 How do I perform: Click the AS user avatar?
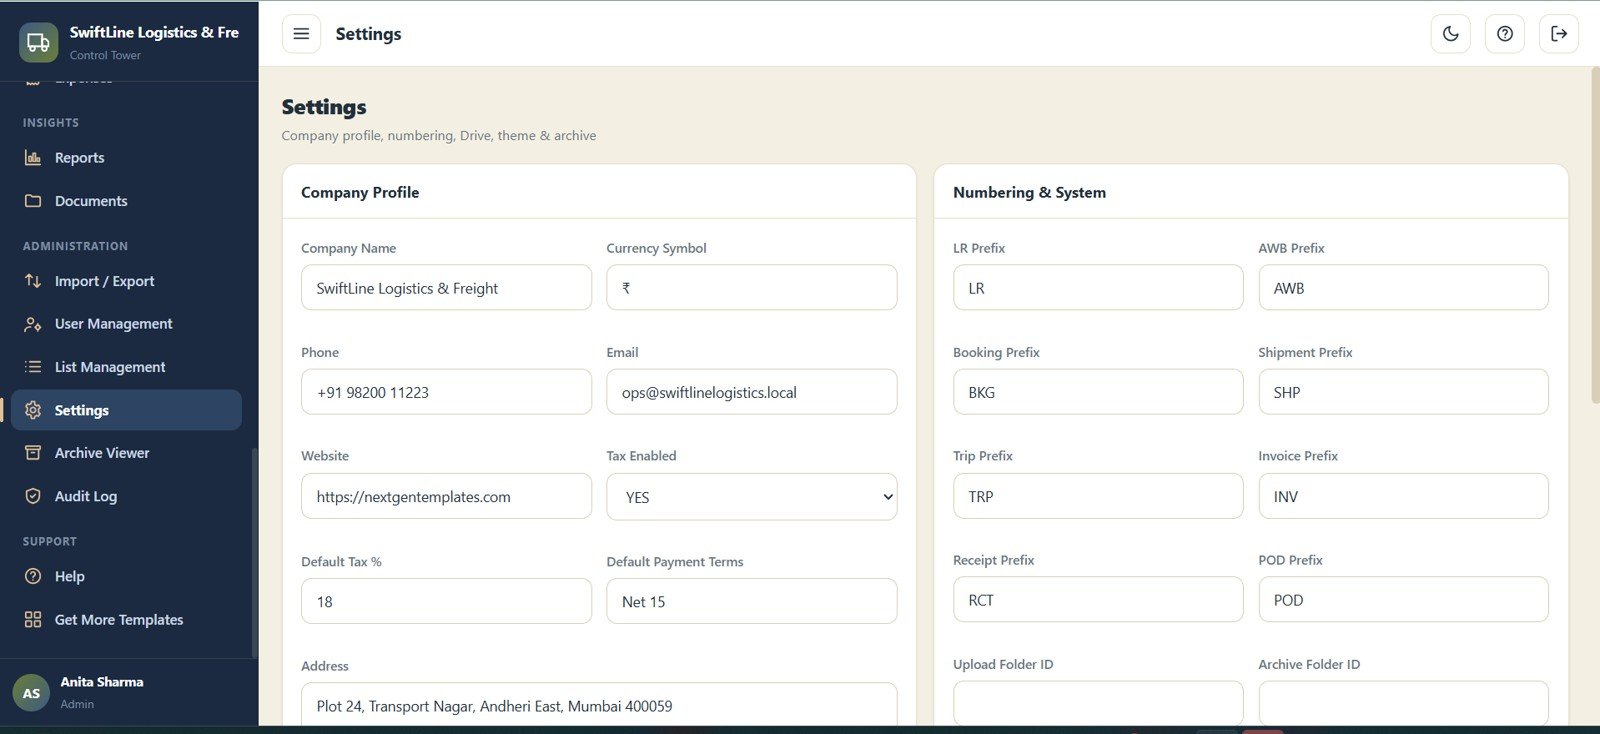click(x=31, y=693)
